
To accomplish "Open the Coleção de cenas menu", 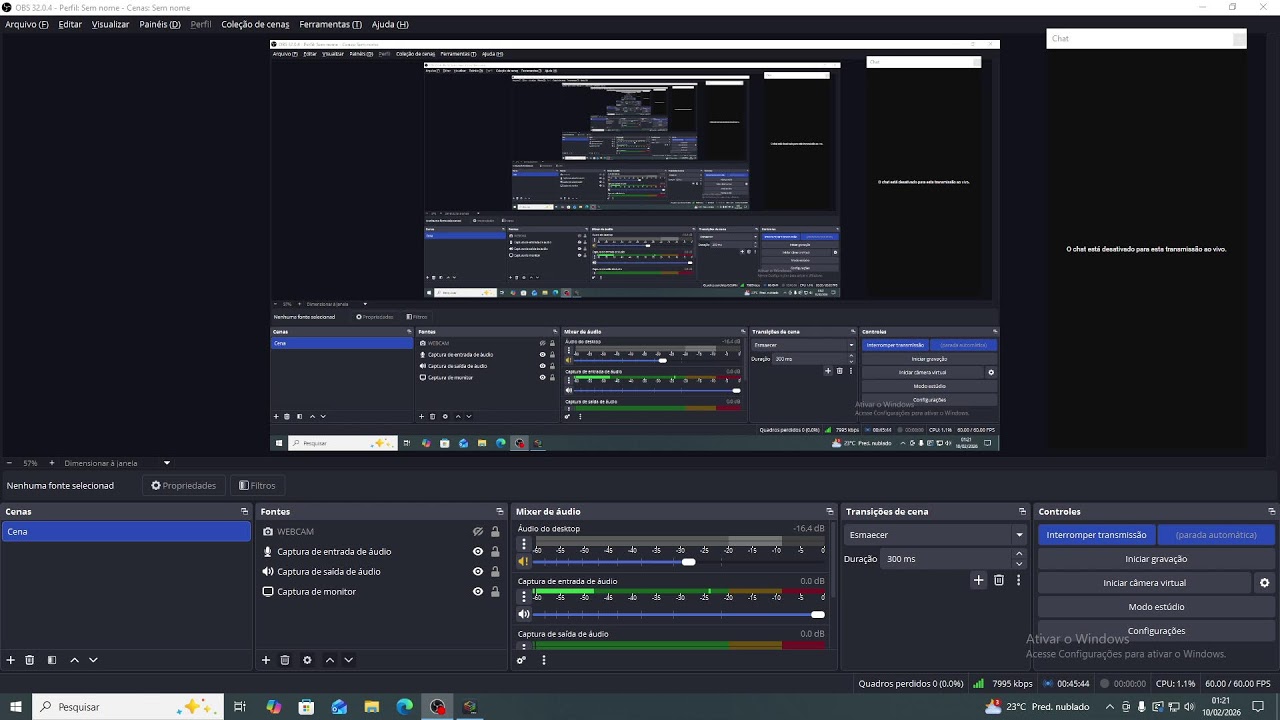I will click(x=255, y=24).
